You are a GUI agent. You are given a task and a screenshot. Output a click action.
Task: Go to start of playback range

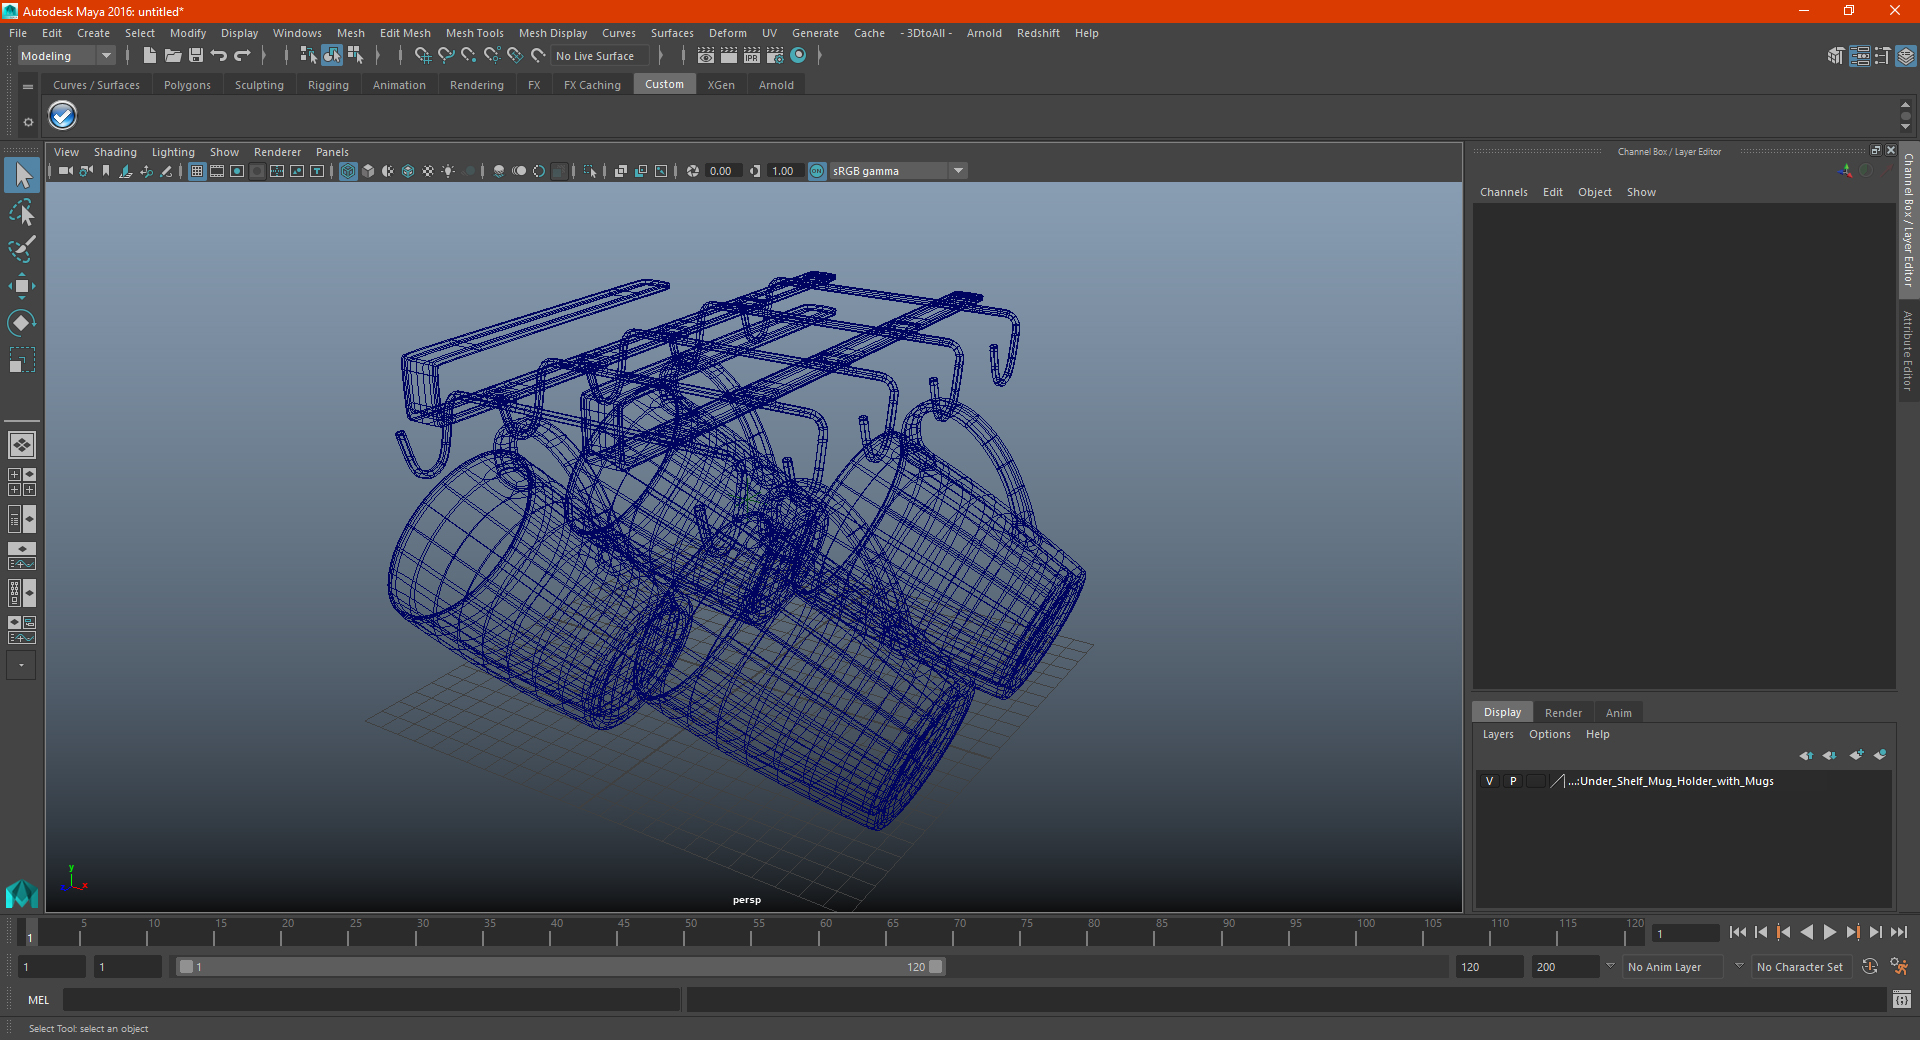tap(1738, 932)
